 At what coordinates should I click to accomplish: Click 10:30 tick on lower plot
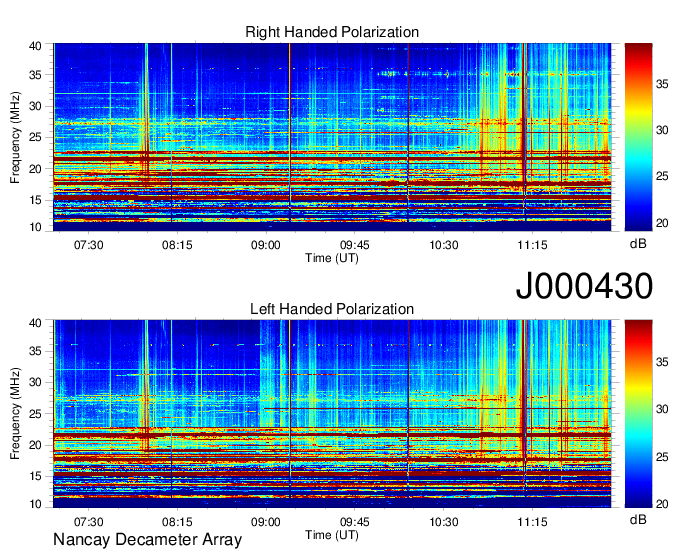(444, 522)
